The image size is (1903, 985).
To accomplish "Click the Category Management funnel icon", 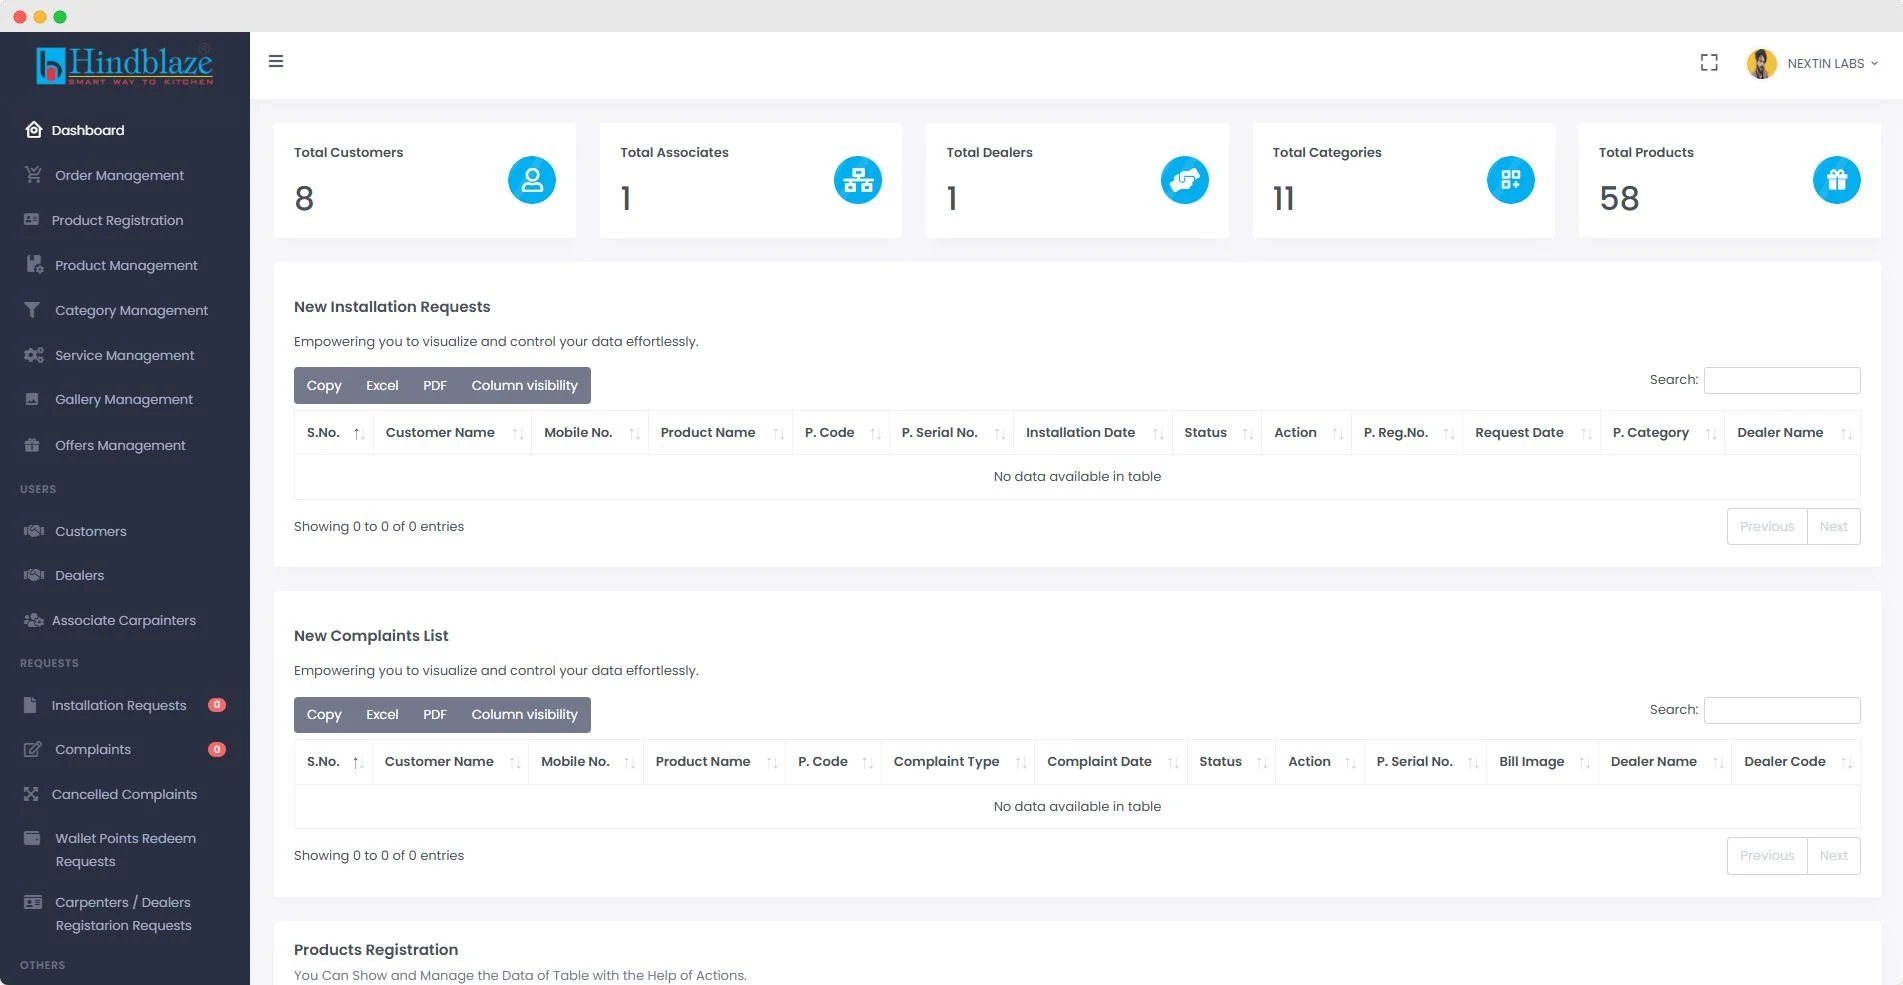I will tap(32, 310).
